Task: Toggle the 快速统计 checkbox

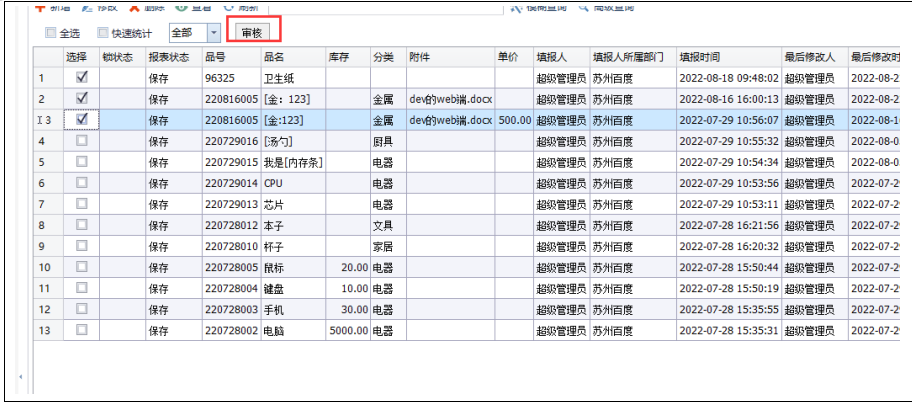Action: pos(103,33)
